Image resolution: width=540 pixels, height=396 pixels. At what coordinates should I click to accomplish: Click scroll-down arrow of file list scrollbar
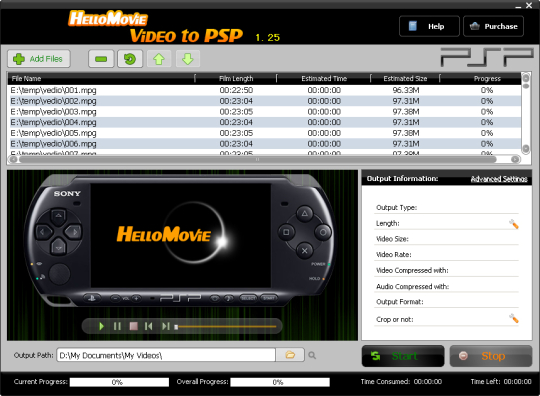[526, 149]
